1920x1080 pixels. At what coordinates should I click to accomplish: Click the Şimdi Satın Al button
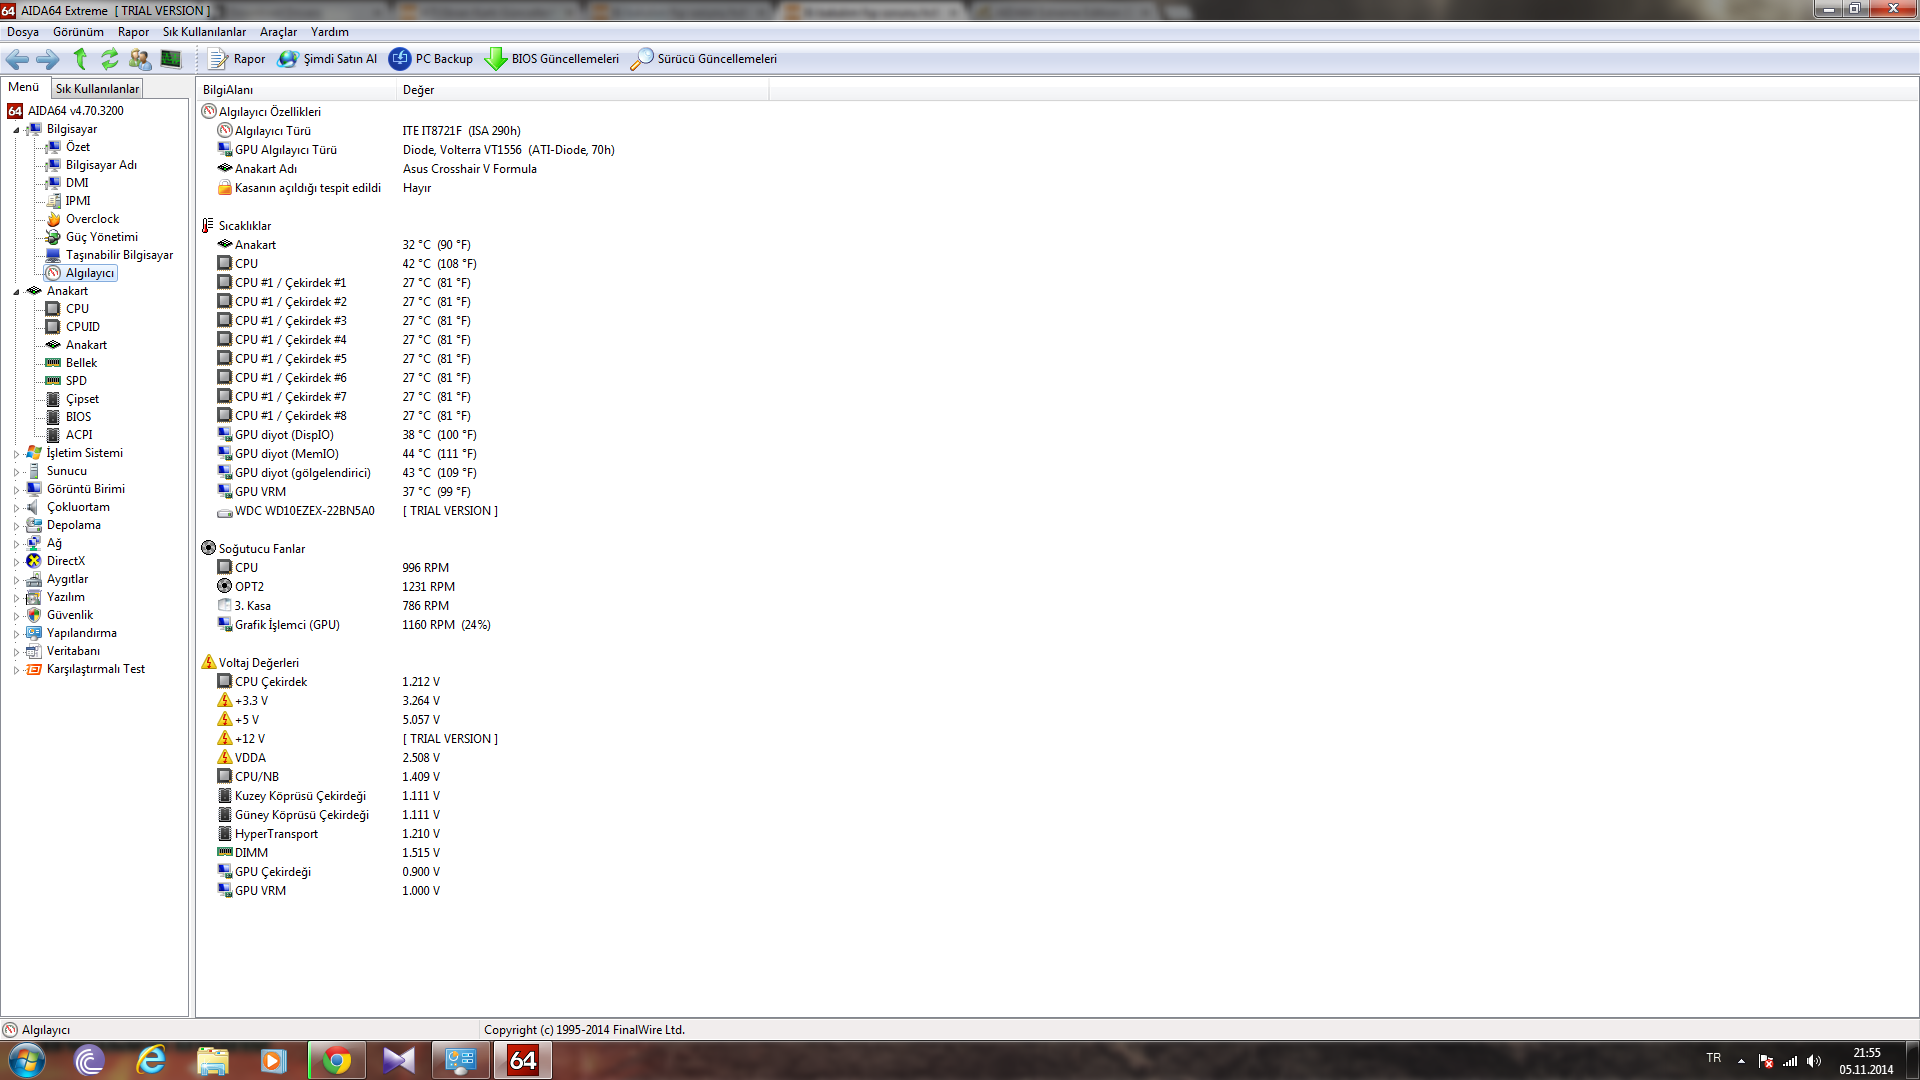point(328,59)
